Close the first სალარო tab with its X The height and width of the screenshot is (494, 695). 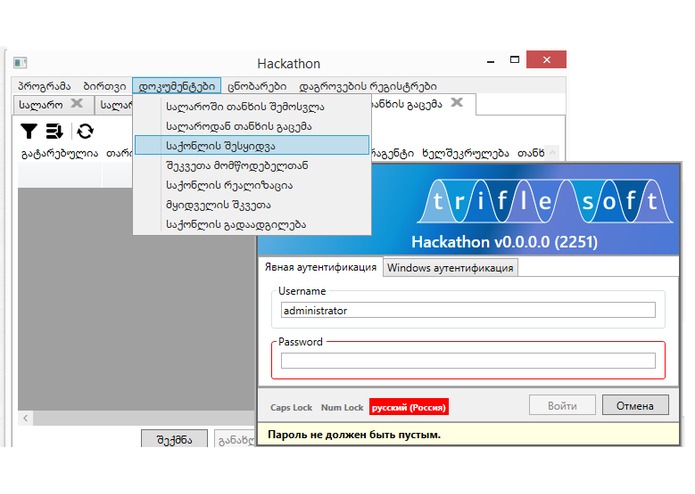[x=77, y=103]
